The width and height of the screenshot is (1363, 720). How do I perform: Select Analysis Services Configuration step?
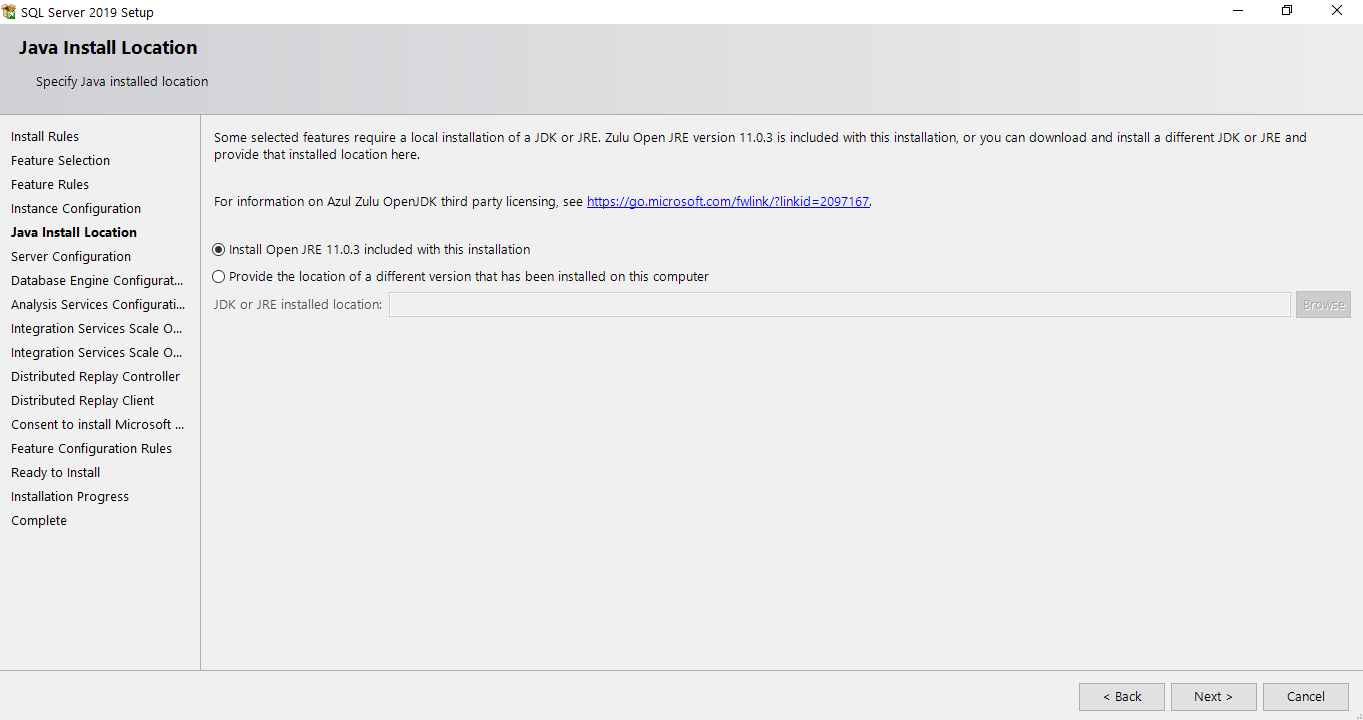click(98, 305)
